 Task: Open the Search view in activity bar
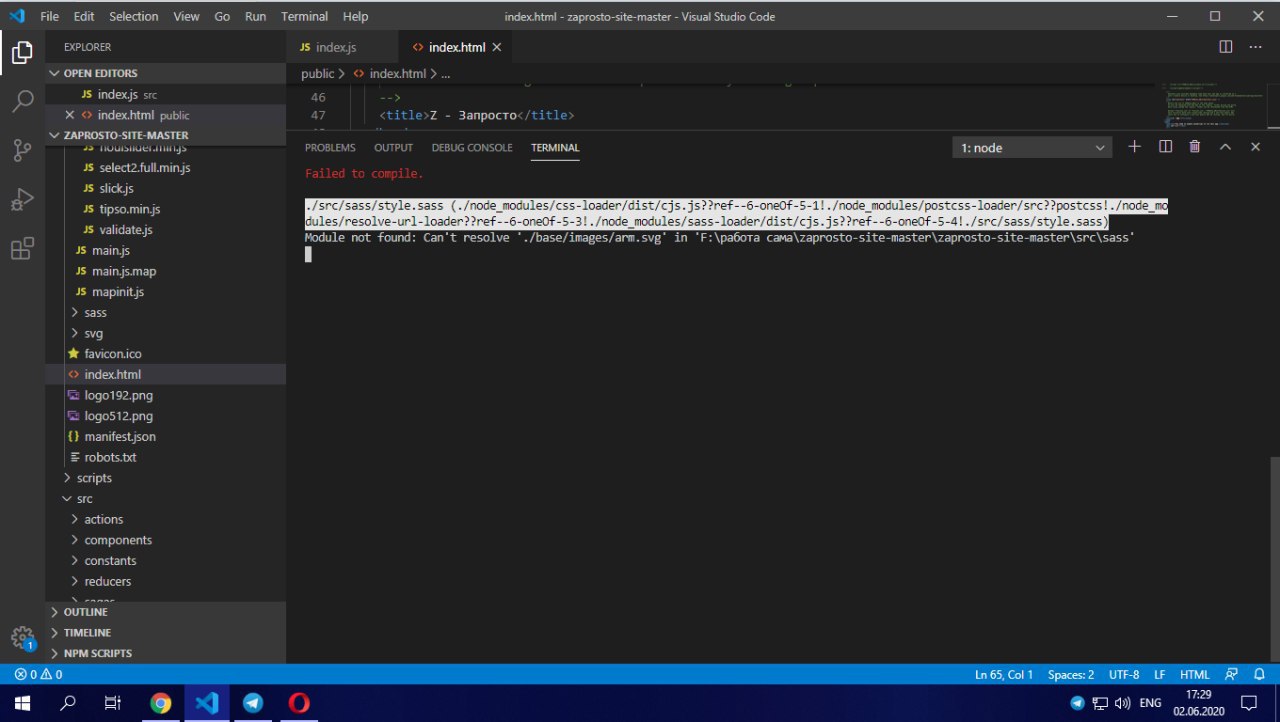[22, 101]
